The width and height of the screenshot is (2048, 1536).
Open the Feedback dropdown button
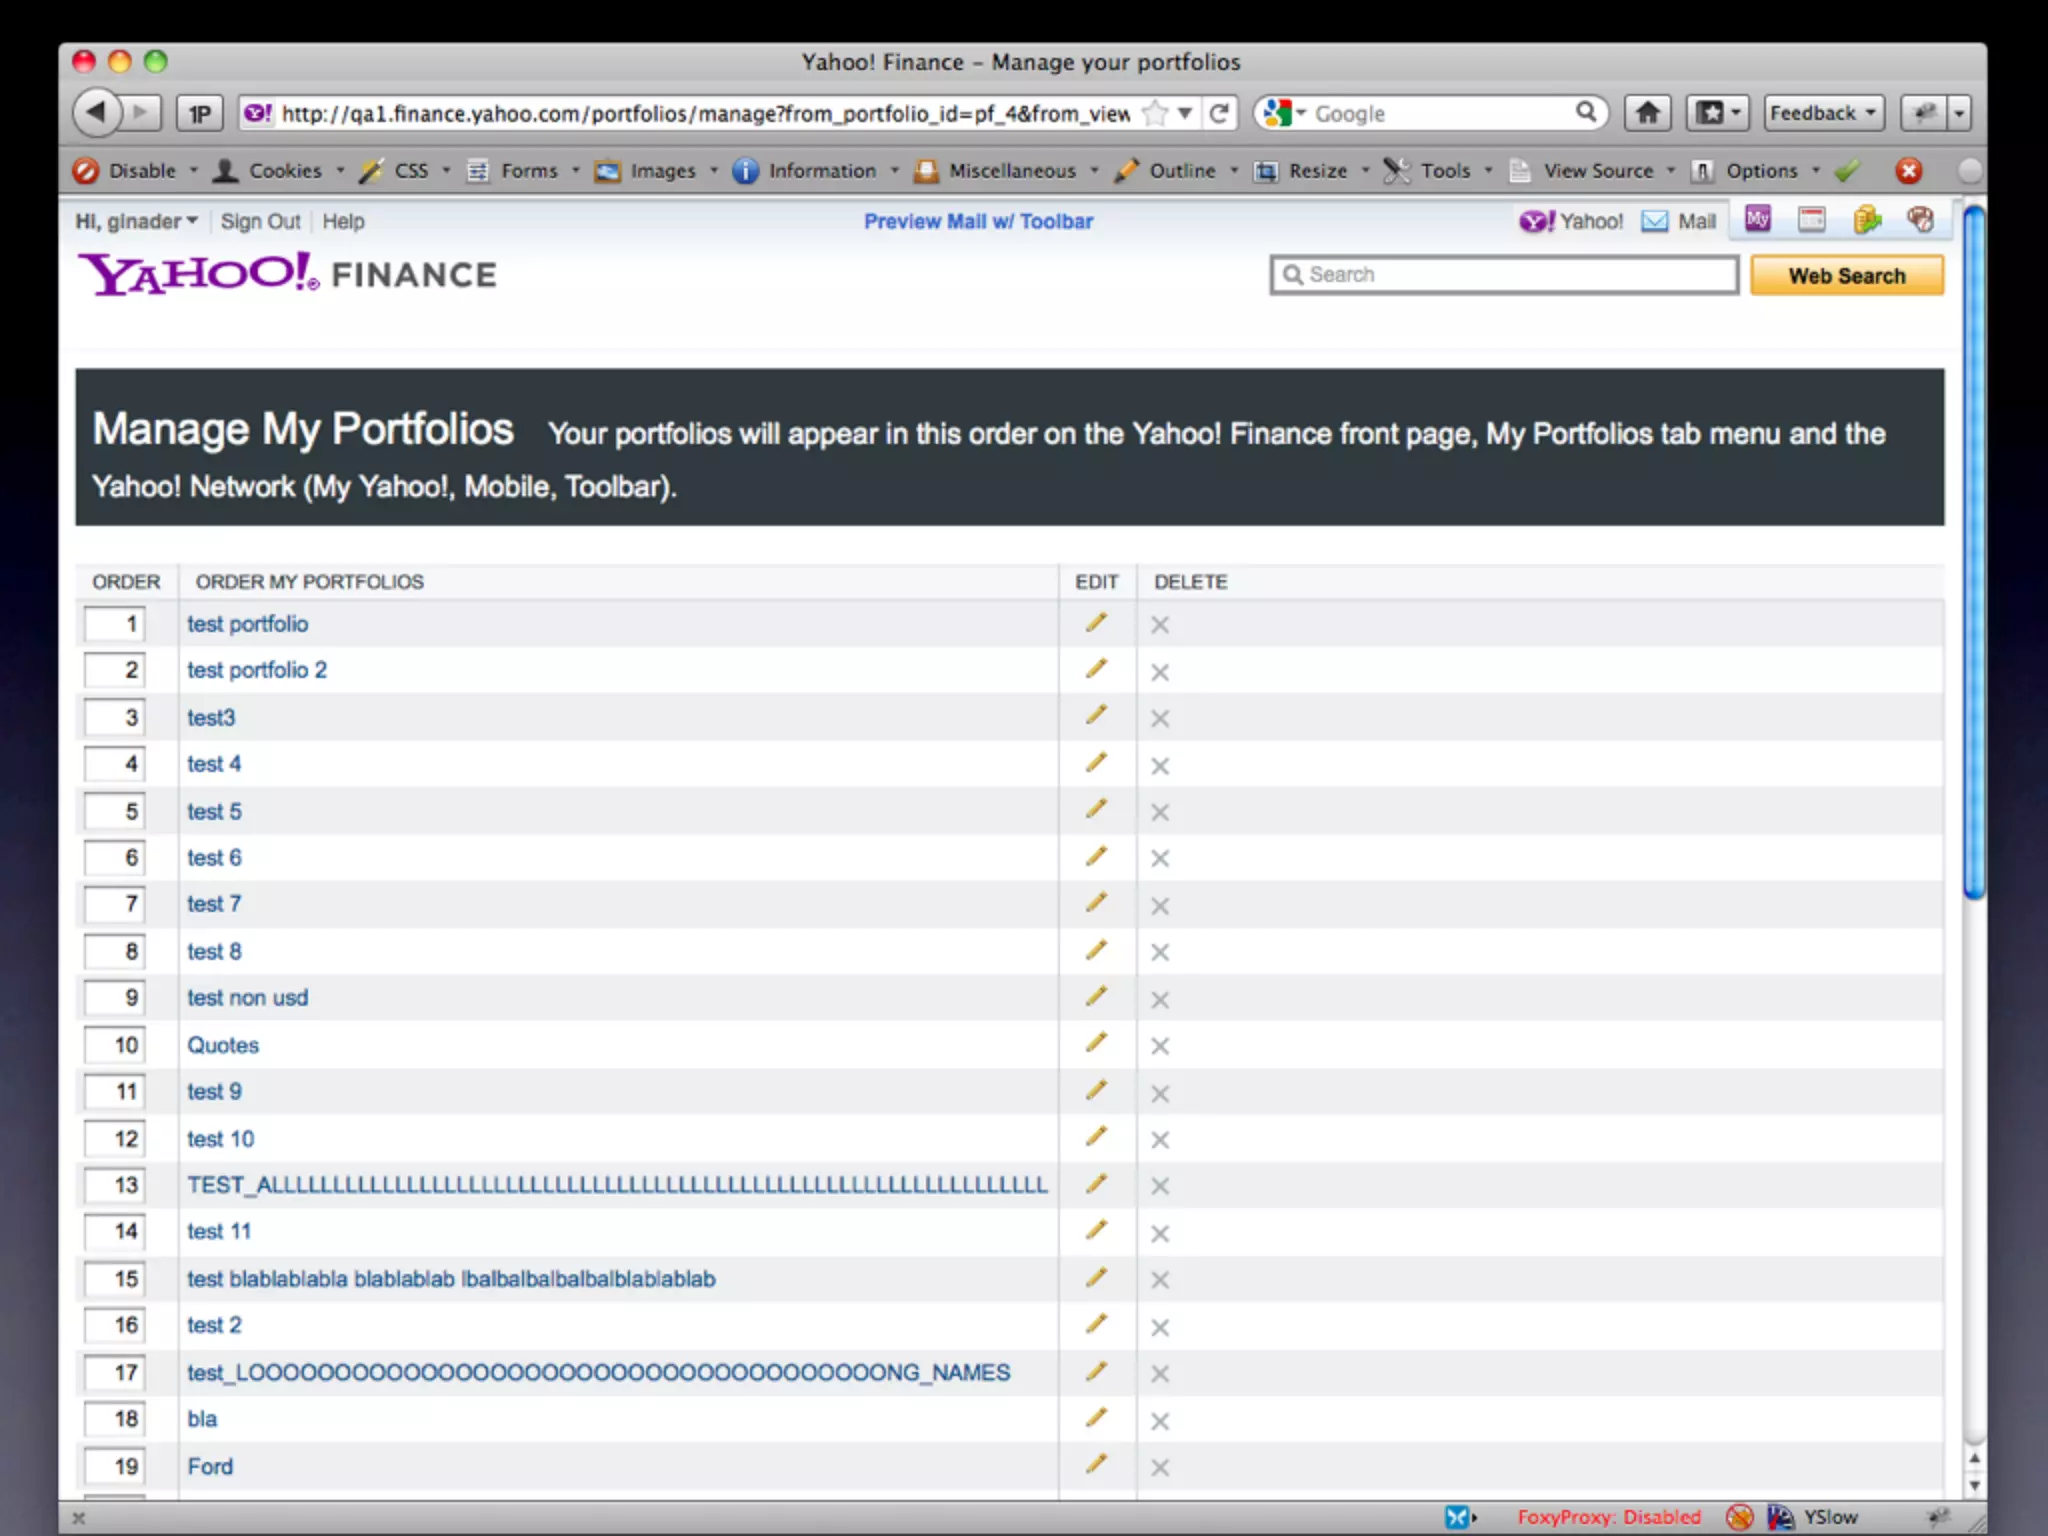click(1823, 113)
